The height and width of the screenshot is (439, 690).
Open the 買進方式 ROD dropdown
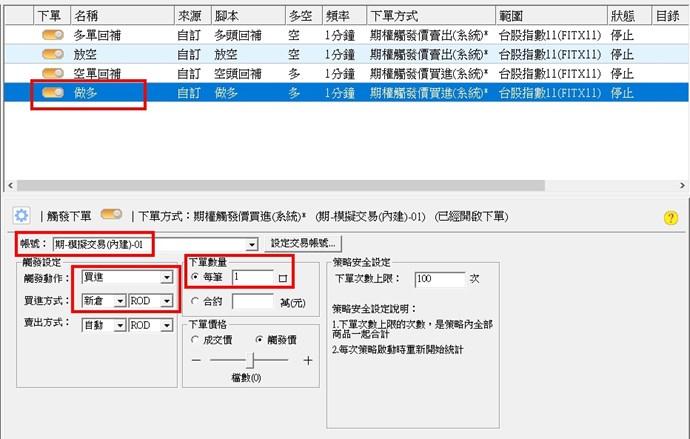(167, 301)
